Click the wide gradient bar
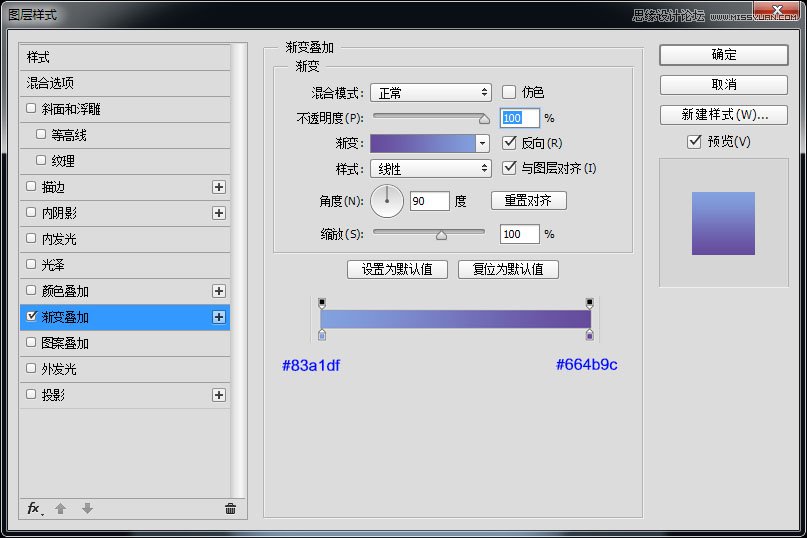 tap(455, 319)
